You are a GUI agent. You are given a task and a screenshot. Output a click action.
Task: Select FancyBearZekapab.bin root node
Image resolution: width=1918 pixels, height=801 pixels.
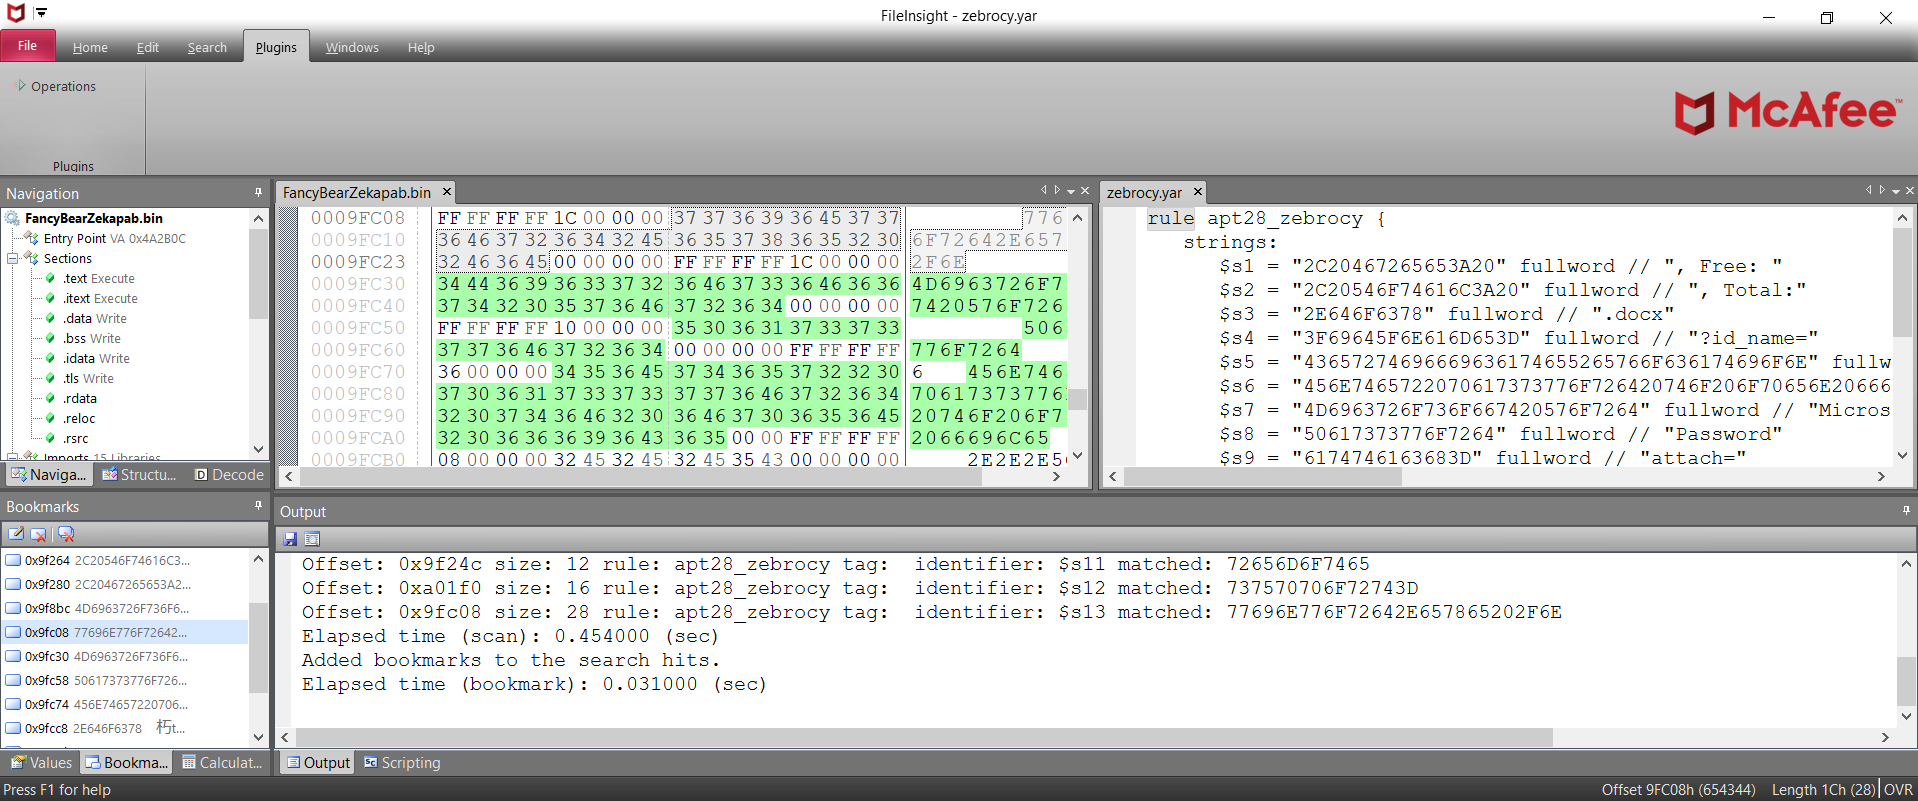pos(93,218)
